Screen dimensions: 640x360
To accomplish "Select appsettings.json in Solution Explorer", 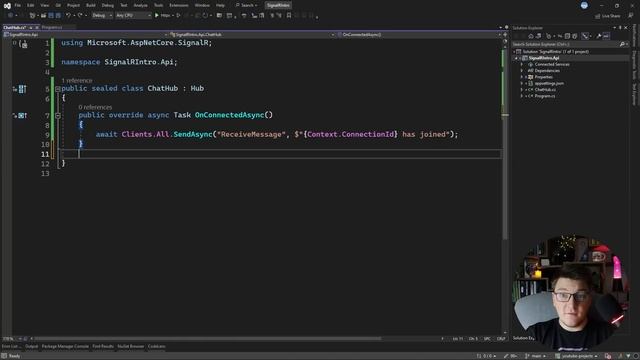I will coord(549,83).
